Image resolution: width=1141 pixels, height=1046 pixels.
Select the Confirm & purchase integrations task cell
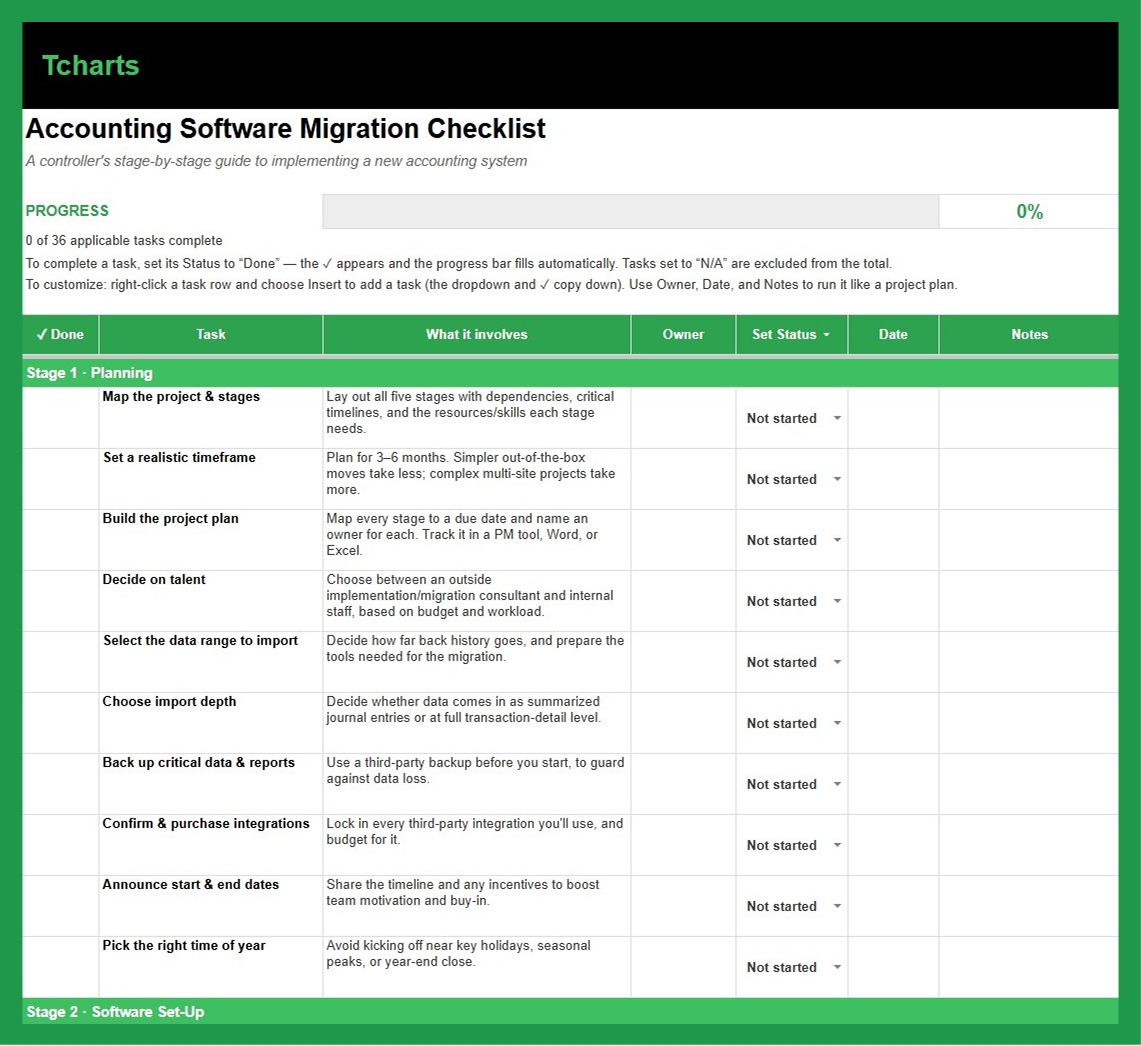pos(211,845)
